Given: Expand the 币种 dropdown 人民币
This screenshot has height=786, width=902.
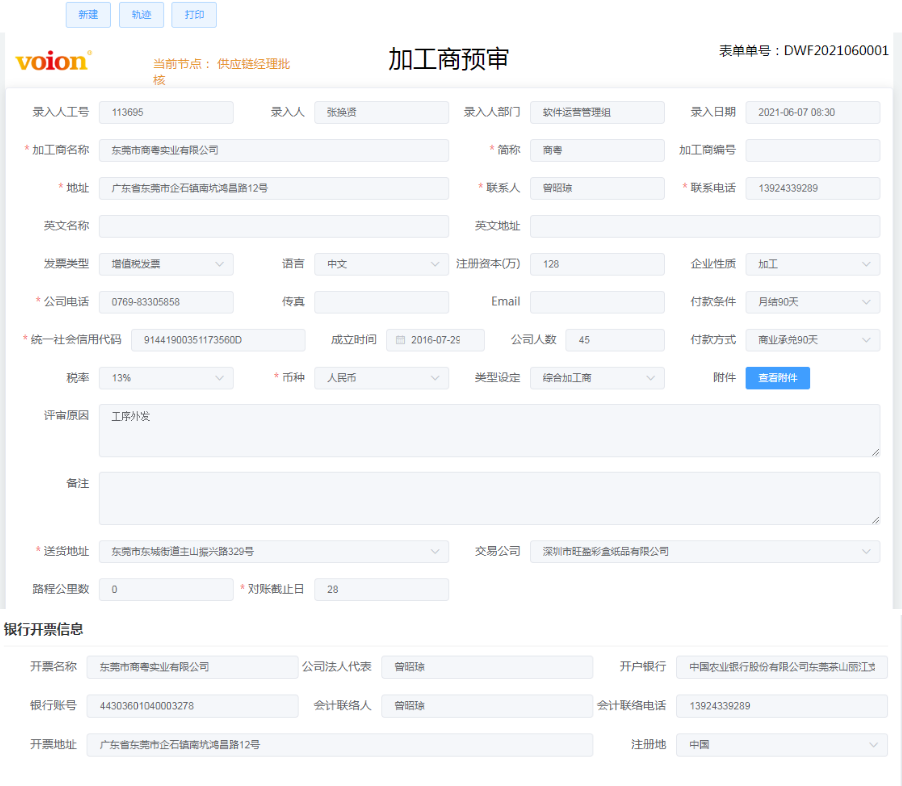Looking at the screenshot, I should click(x=381, y=378).
